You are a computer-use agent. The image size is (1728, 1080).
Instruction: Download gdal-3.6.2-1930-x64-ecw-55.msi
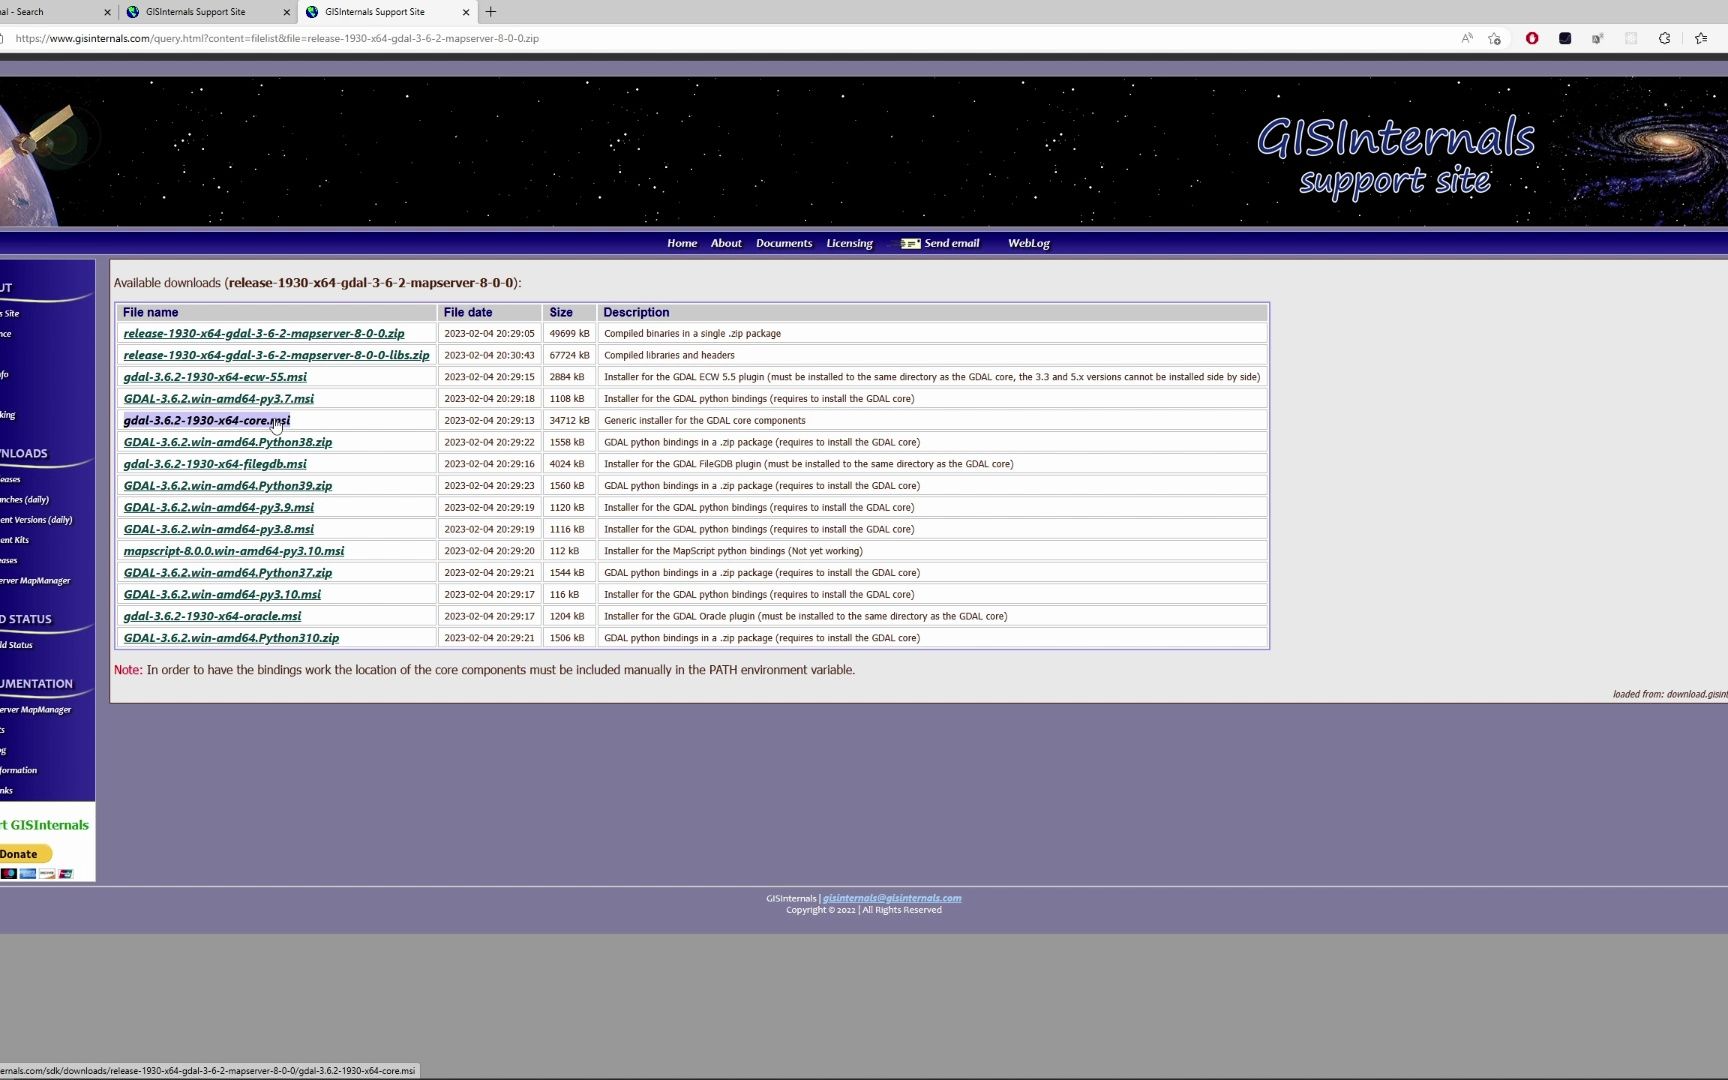[215, 377]
